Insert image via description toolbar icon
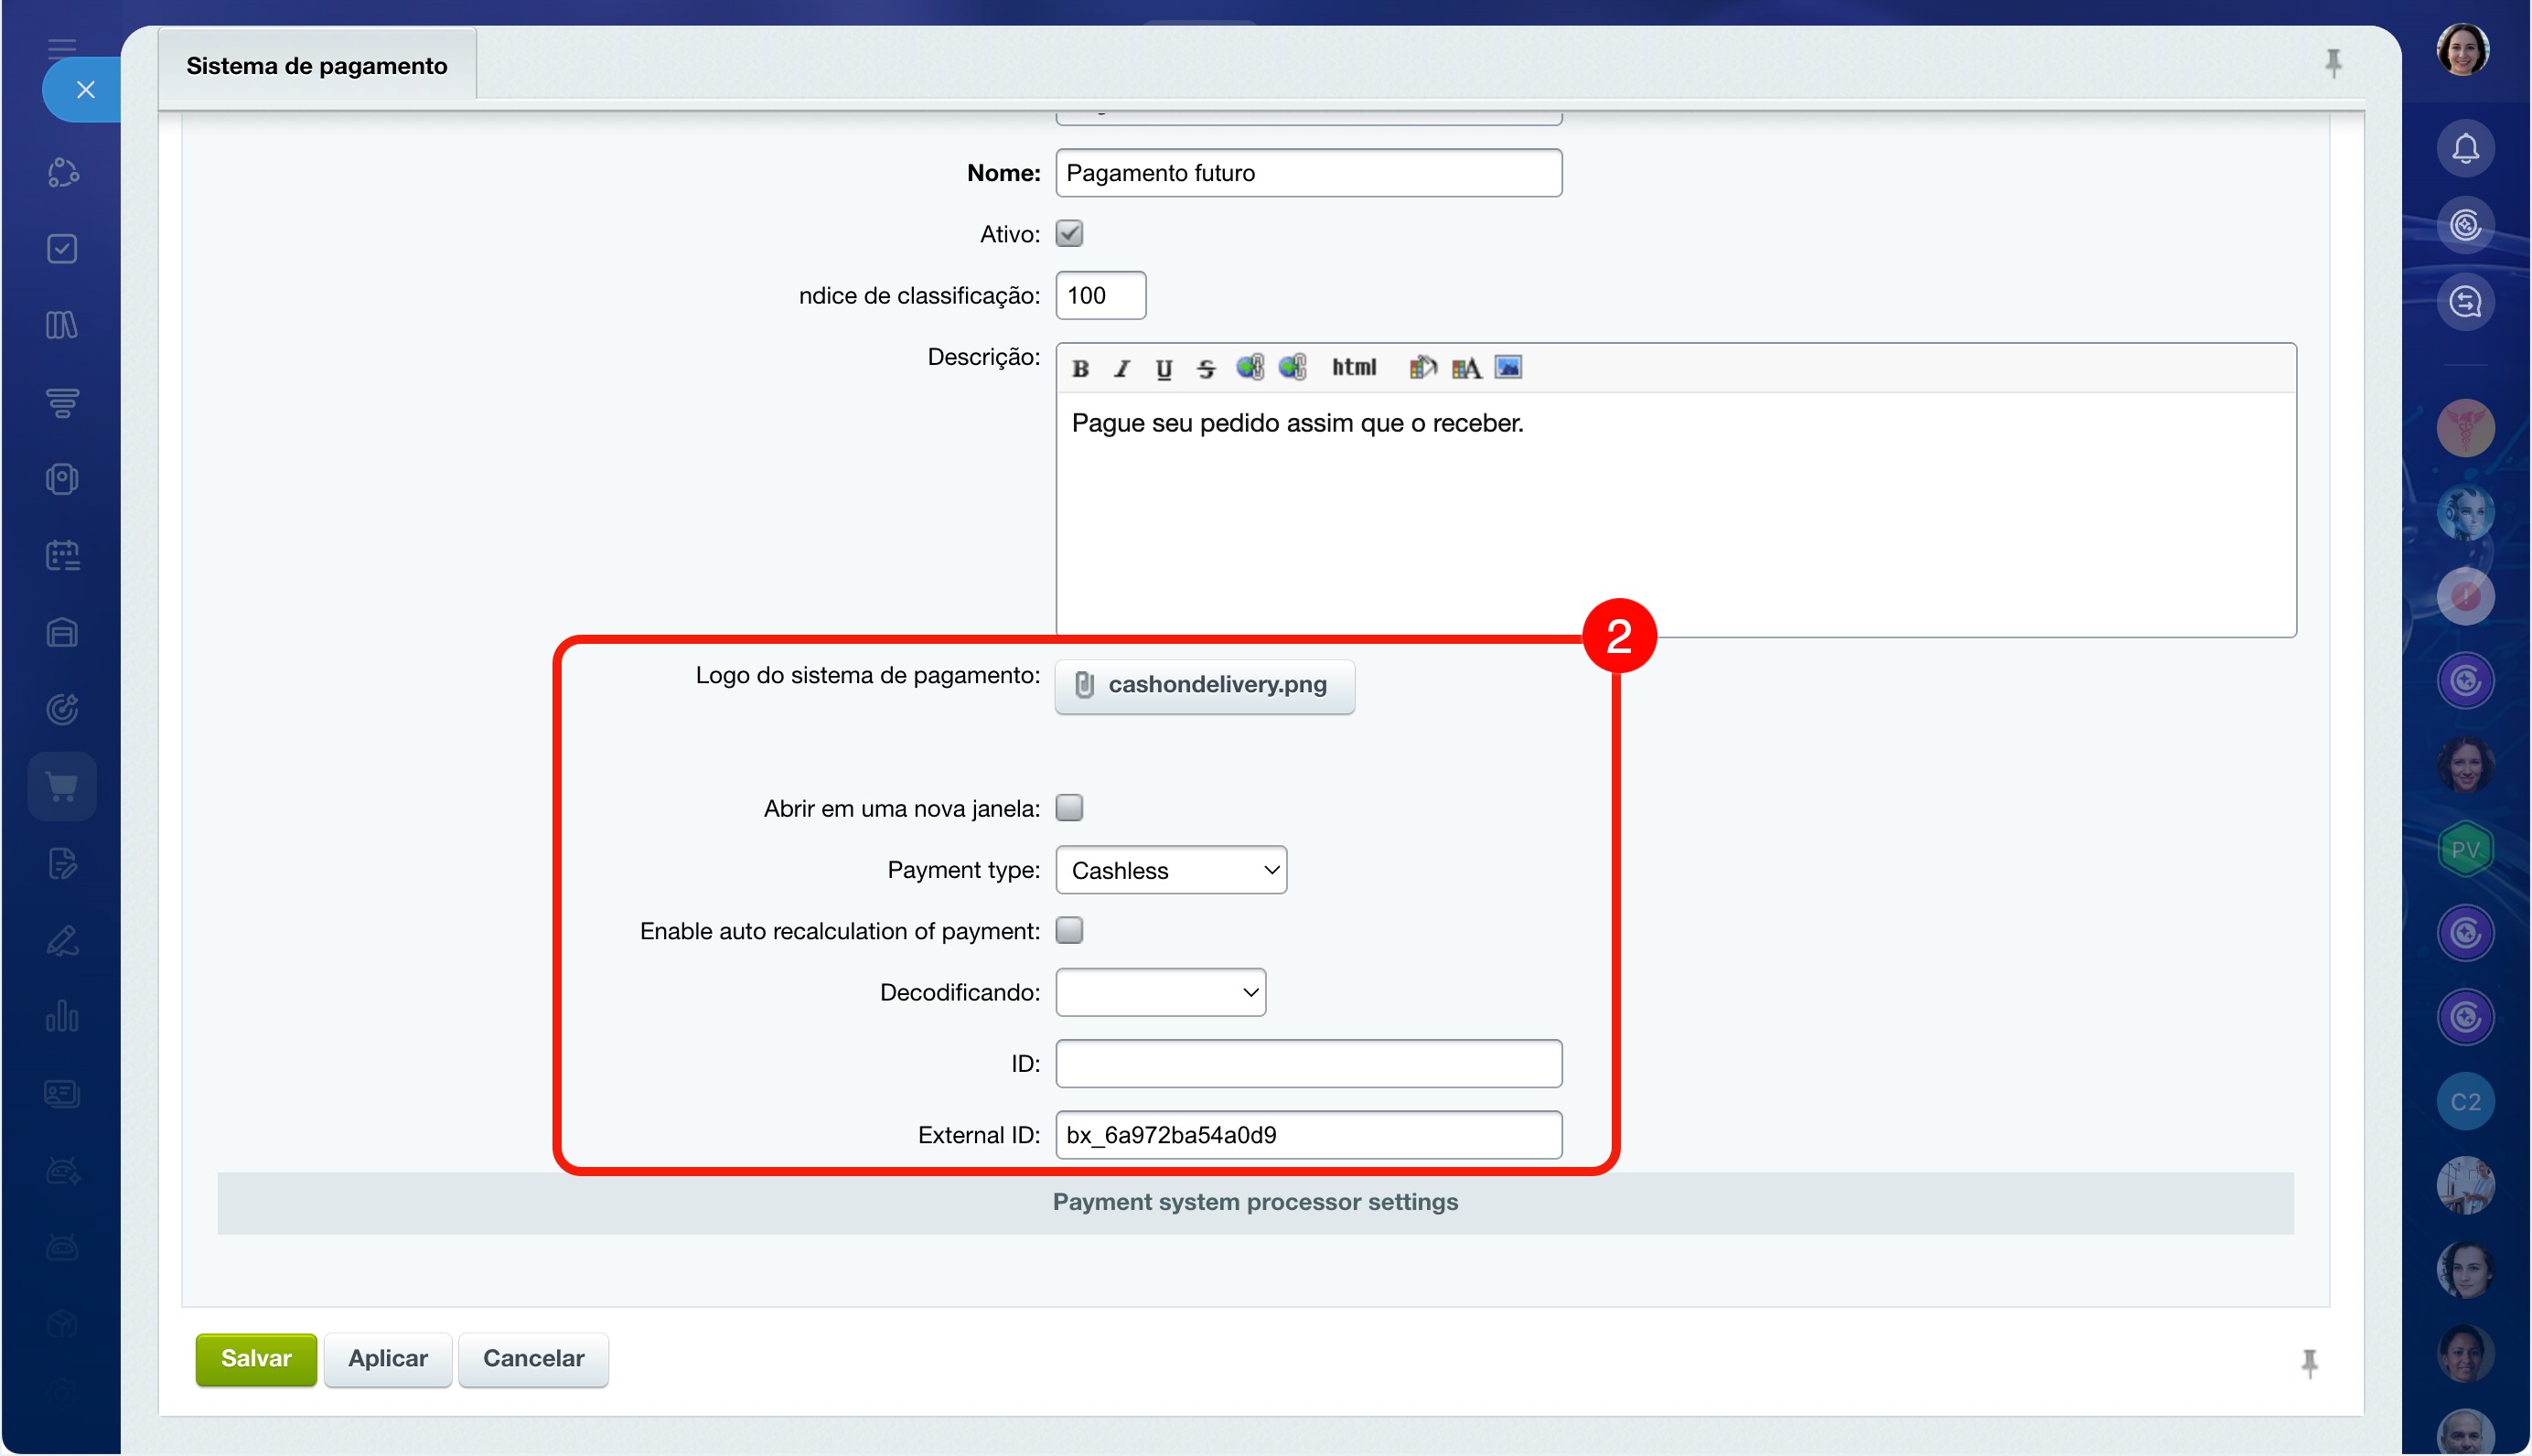Screen dimensions: 2532x1456 (1508, 367)
